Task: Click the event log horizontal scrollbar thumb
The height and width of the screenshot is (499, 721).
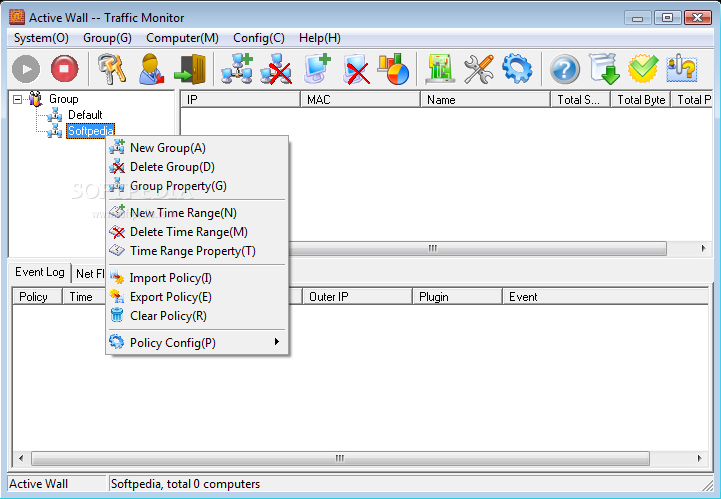Action: (x=340, y=459)
